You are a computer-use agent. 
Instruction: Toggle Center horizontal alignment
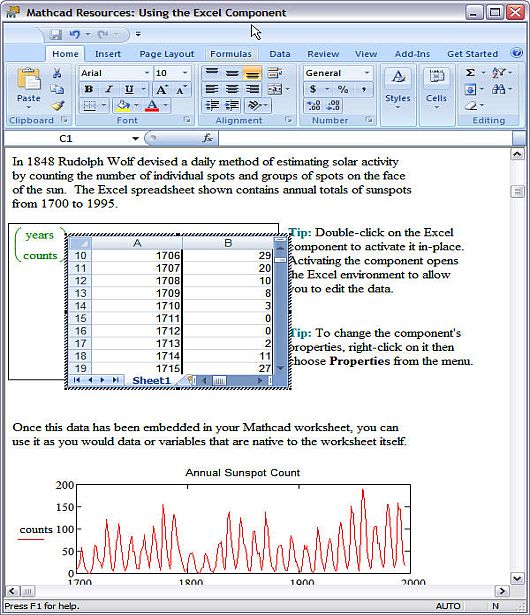[232, 89]
